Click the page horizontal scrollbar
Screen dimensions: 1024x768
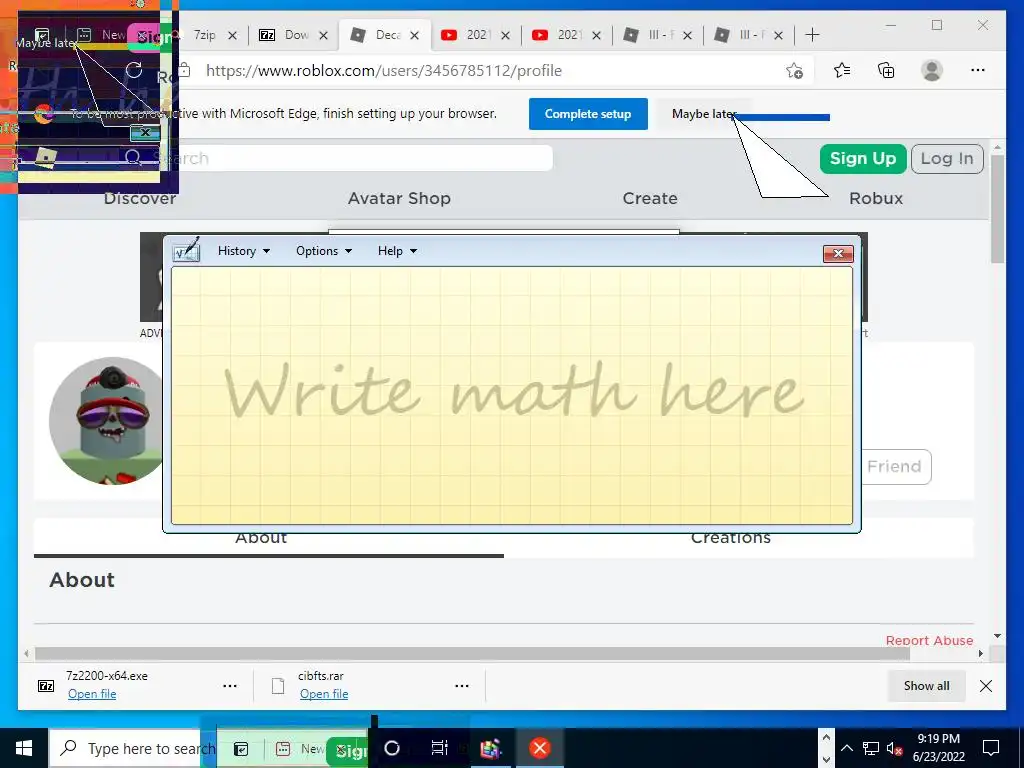472,653
